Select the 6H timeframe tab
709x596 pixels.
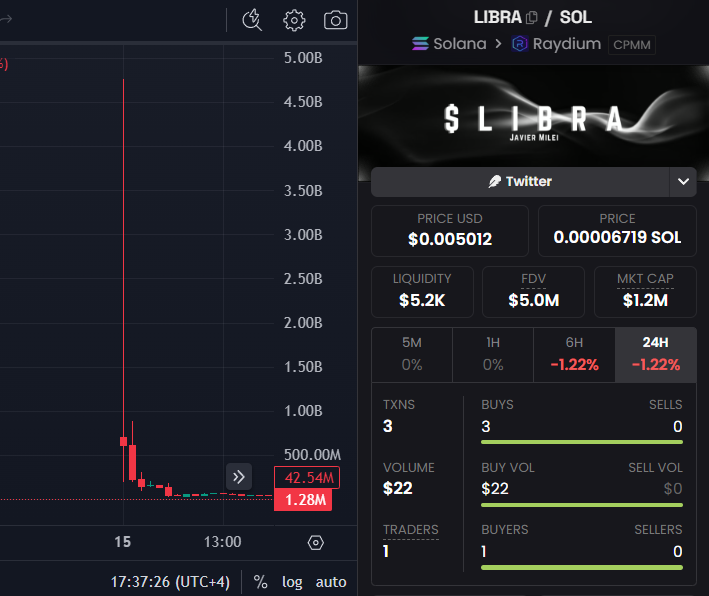pyautogui.click(x=574, y=355)
